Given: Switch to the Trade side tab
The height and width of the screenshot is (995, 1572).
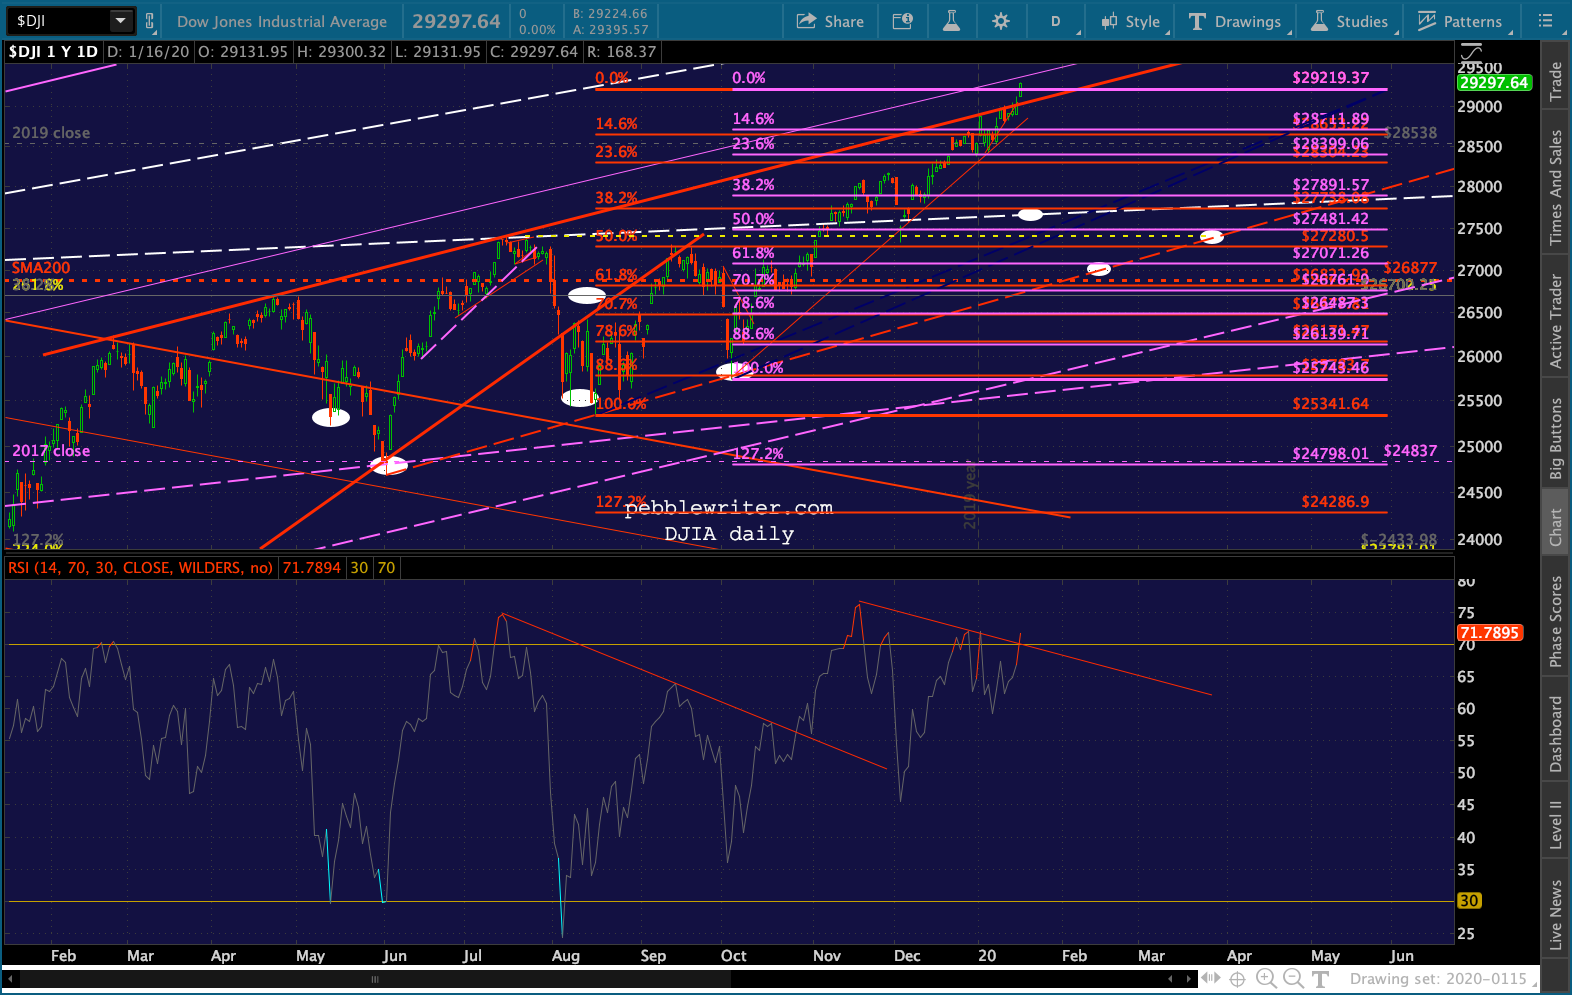Looking at the screenshot, I should click(1556, 81).
